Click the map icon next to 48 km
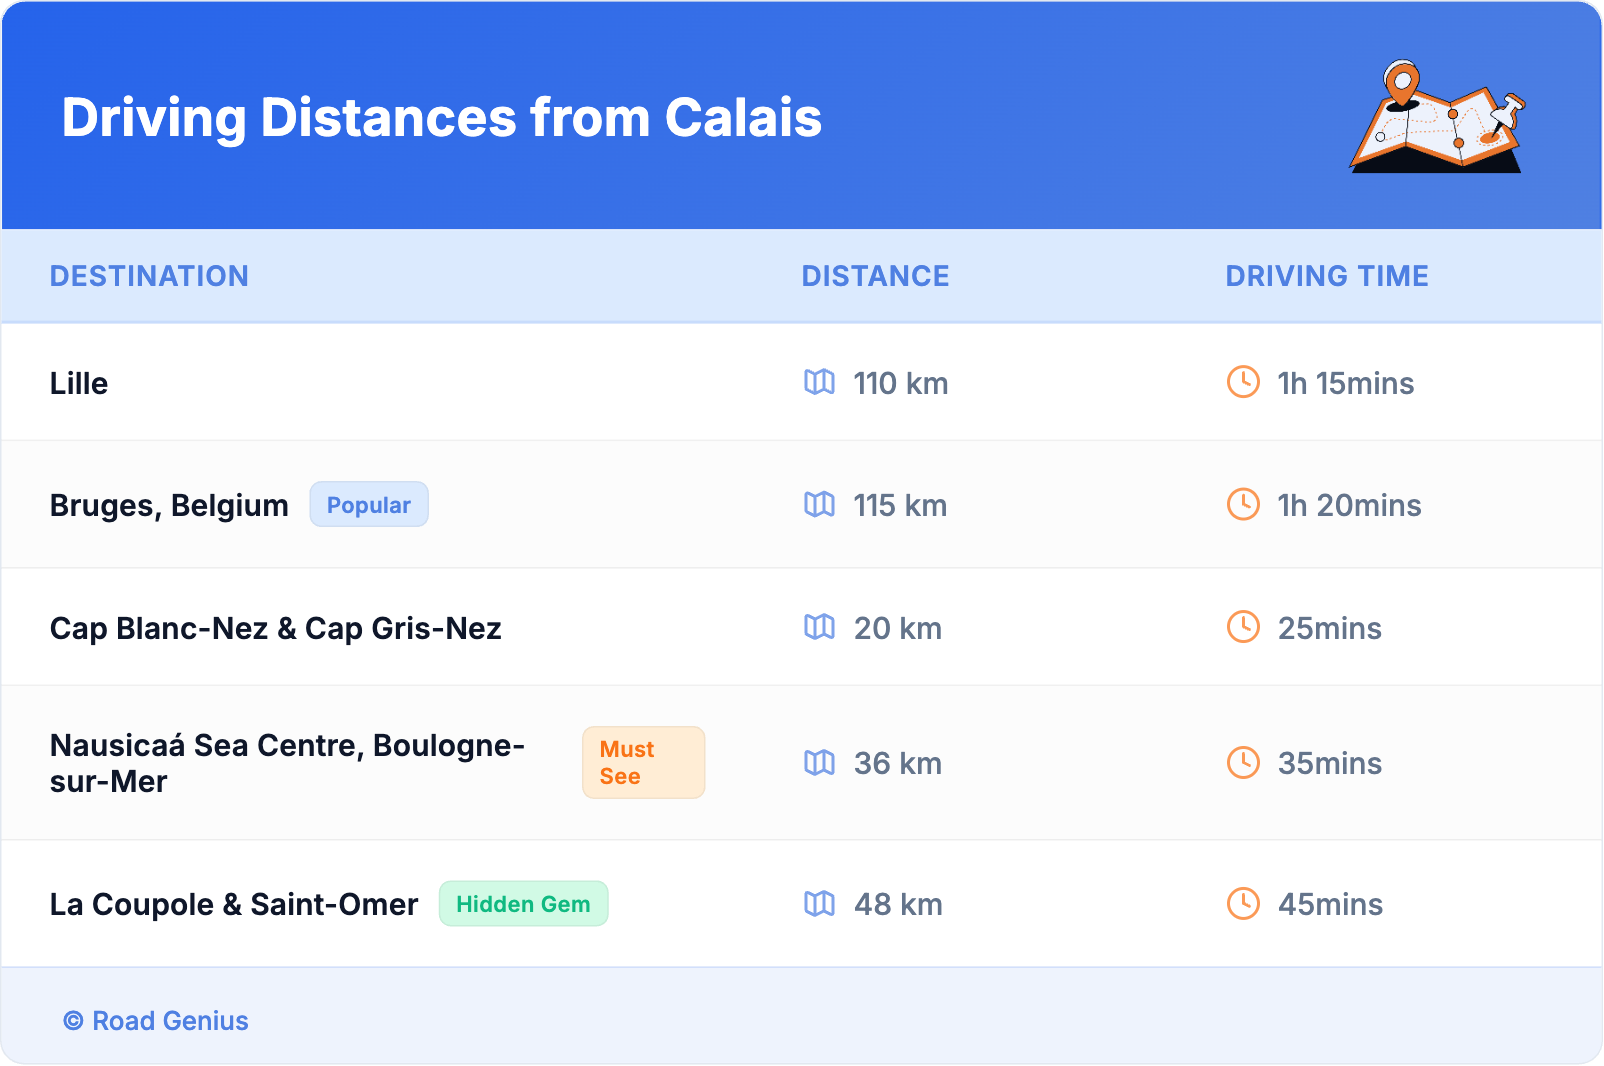The height and width of the screenshot is (1066, 1604). coord(819,904)
